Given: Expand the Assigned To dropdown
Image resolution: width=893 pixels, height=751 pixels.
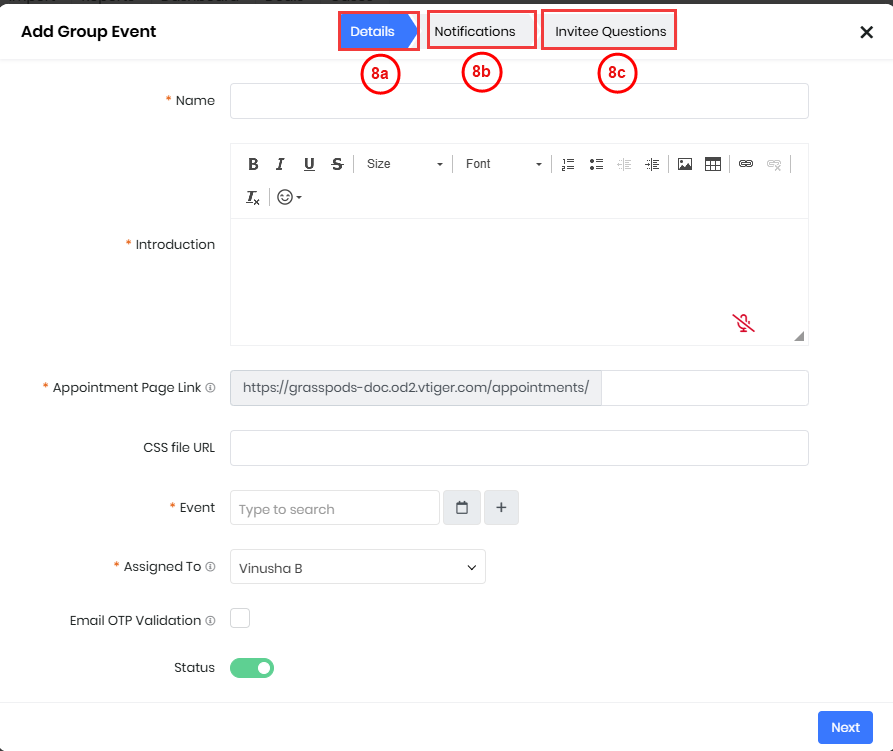Looking at the screenshot, I should click(357, 568).
